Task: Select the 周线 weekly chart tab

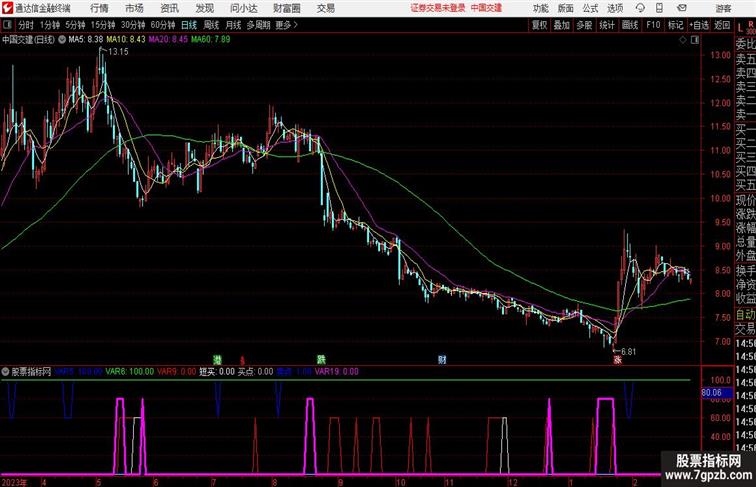Action: coord(211,25)
